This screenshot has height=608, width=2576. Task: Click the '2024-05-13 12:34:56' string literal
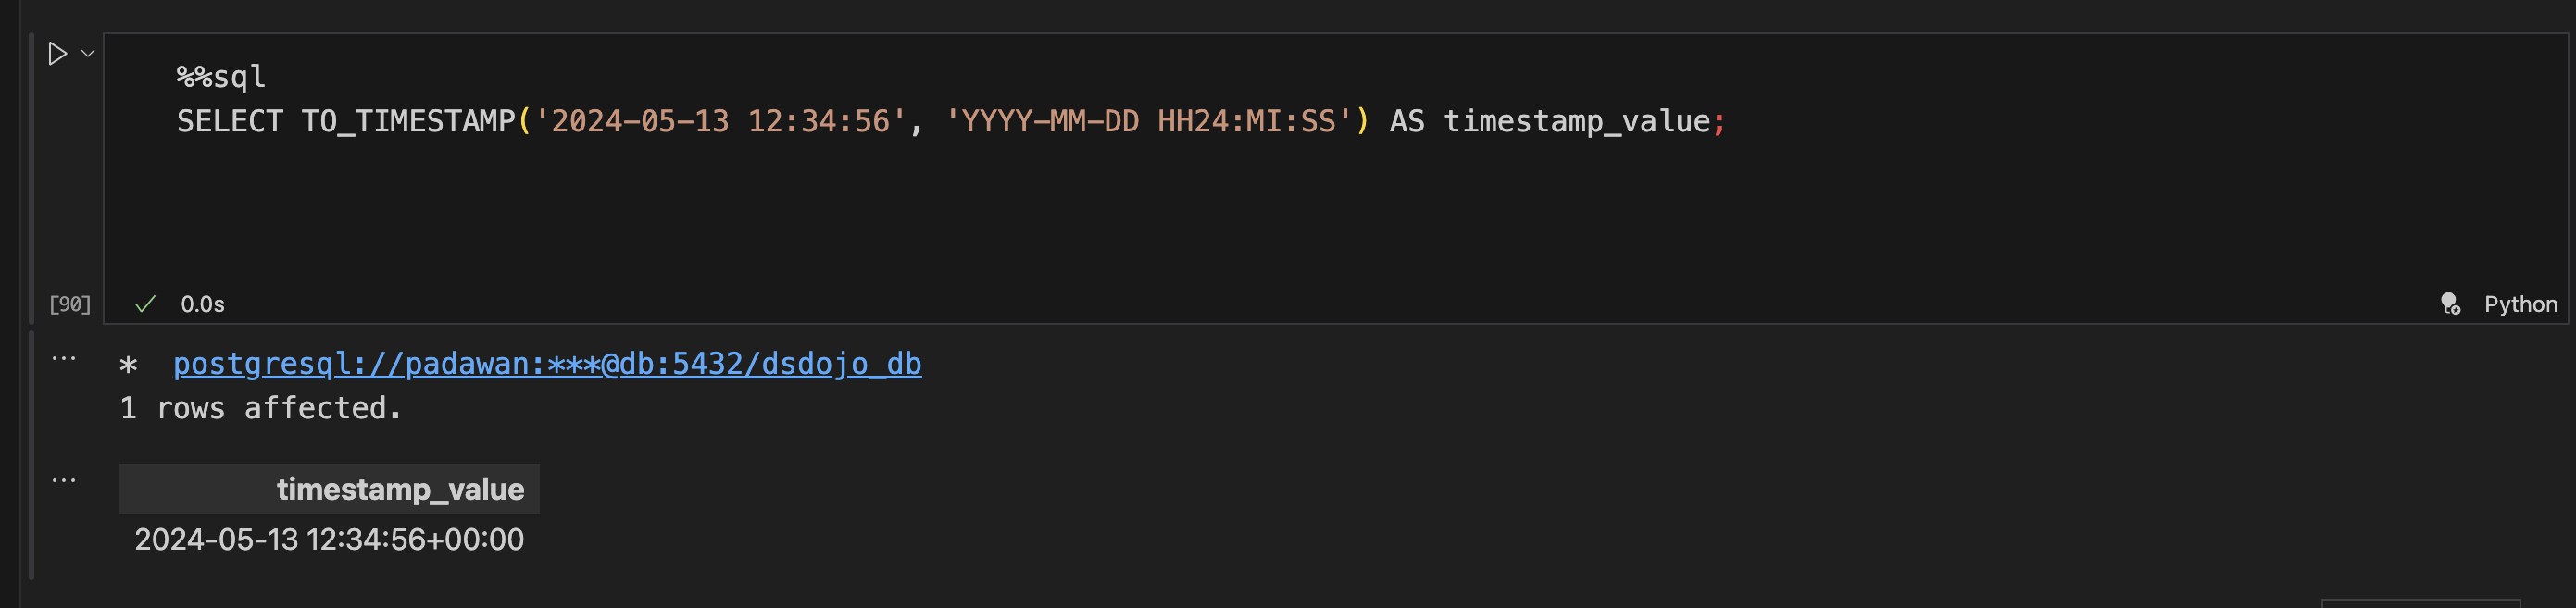721,121
